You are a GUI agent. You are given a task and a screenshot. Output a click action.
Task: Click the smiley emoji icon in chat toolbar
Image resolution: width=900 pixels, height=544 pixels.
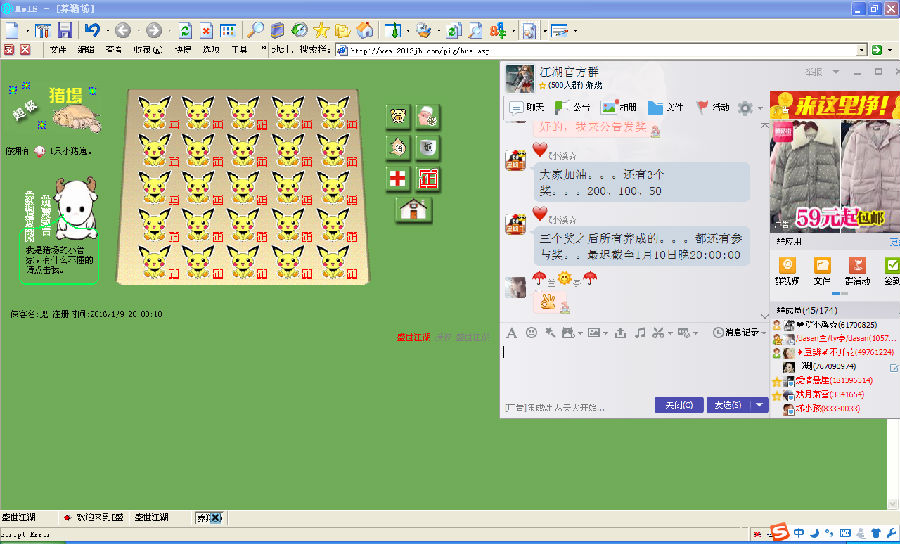532,332
